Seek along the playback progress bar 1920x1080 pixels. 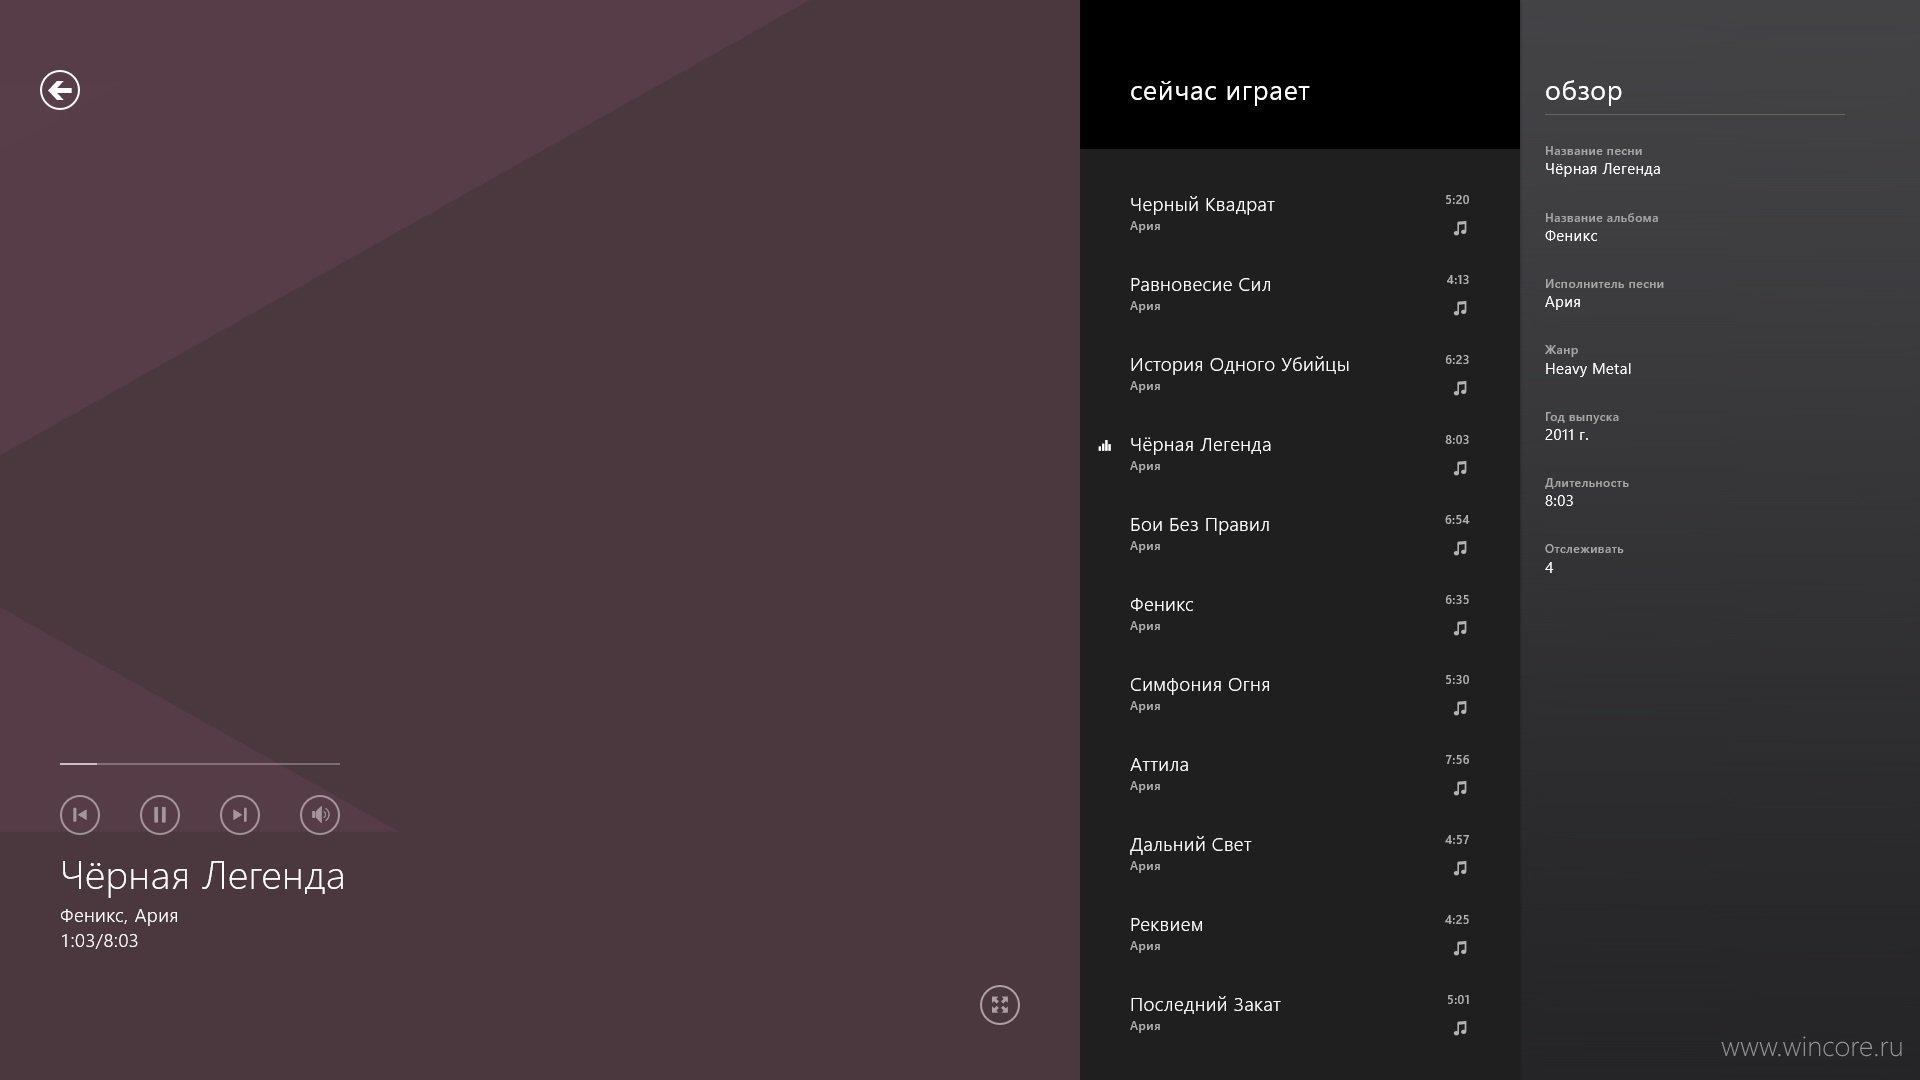click(x=200, y=763)
